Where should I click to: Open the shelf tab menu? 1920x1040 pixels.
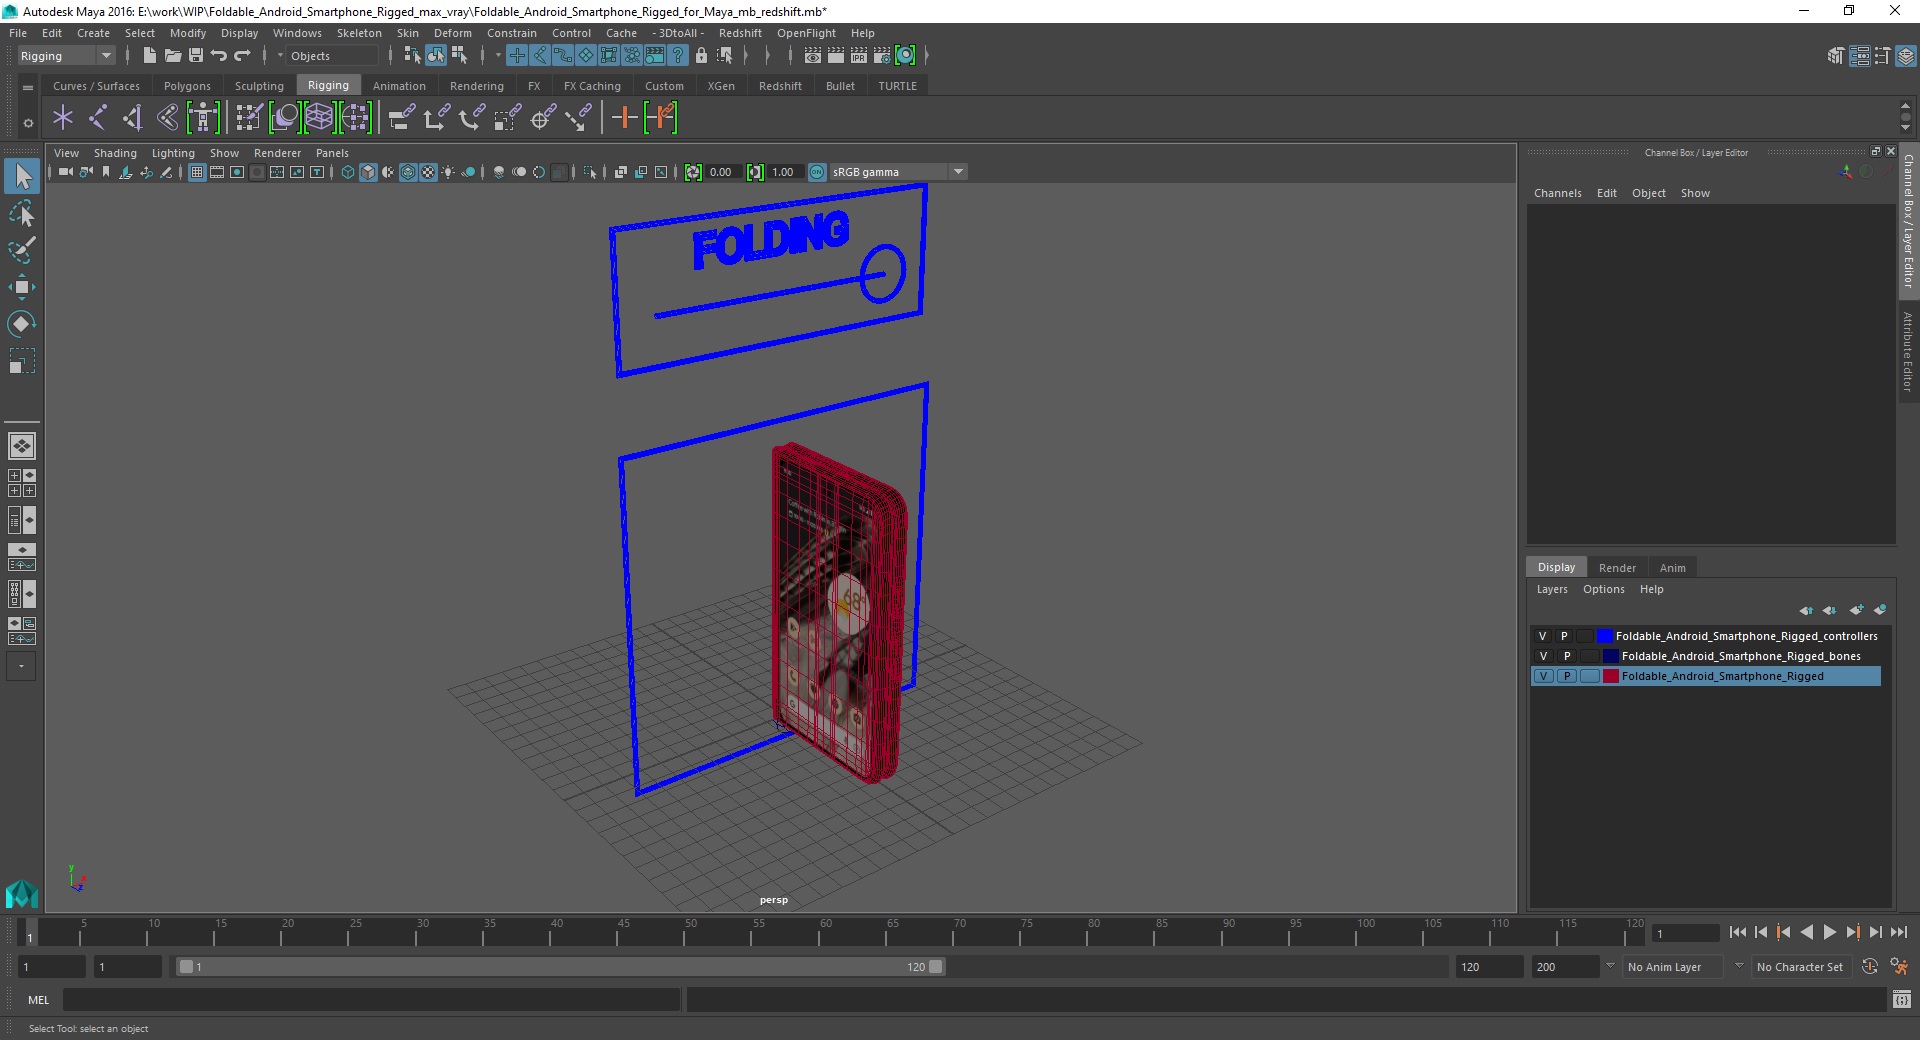(x=28, y=87)
